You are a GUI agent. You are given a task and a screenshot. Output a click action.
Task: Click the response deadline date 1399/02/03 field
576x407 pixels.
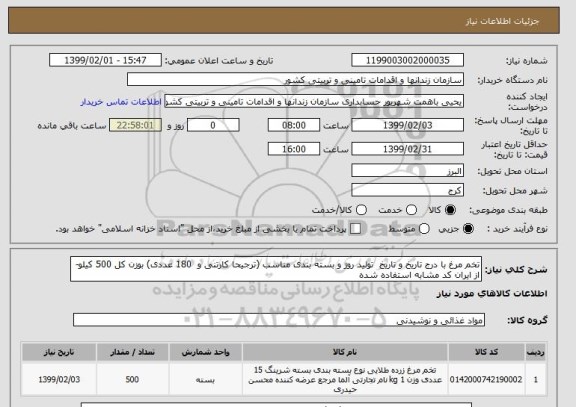click(x=407, y=125)
